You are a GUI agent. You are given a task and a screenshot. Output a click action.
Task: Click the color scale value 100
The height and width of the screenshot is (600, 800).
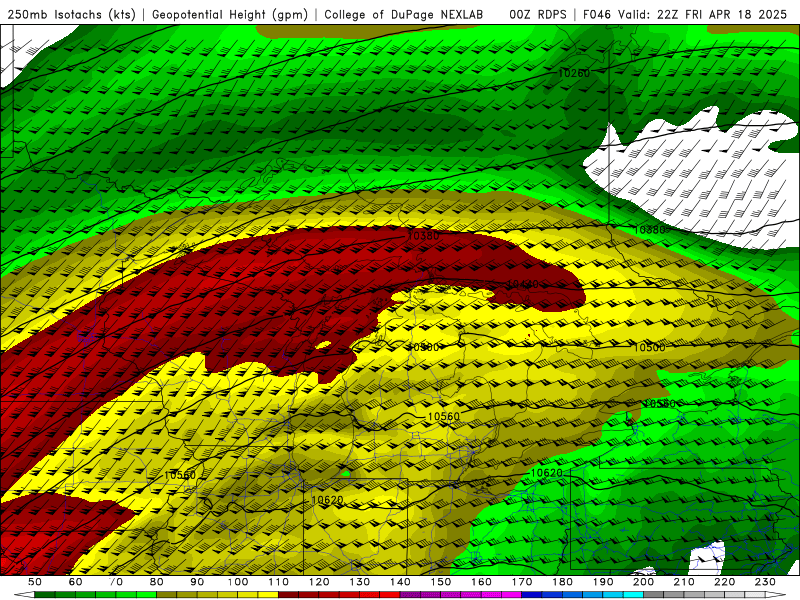point(238,582)
